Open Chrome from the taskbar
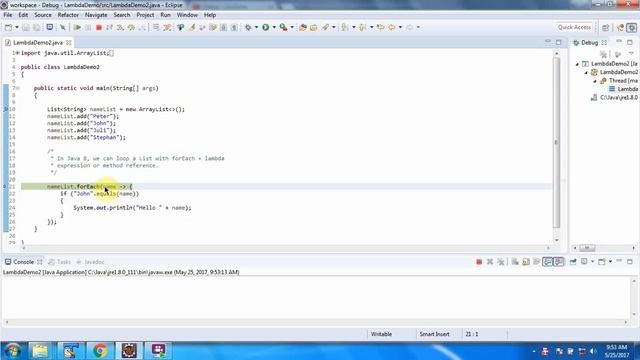This screenshot has width=640, height=360. (100, 351)
